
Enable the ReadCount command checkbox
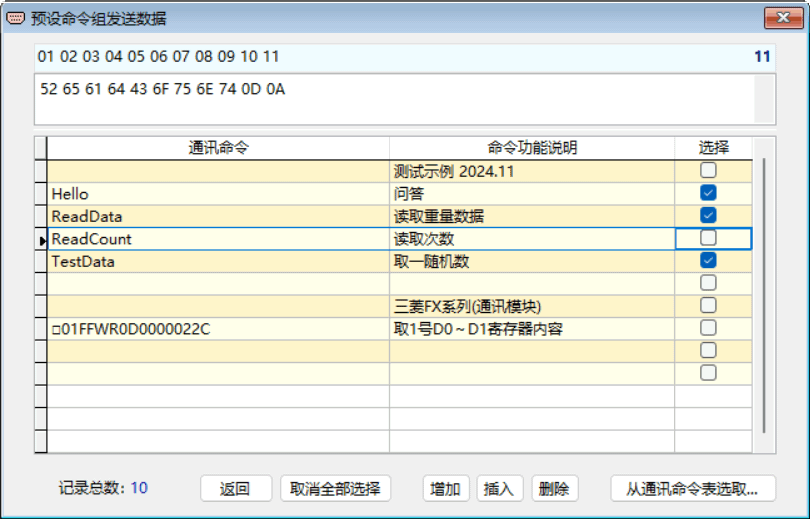[708, 238]
